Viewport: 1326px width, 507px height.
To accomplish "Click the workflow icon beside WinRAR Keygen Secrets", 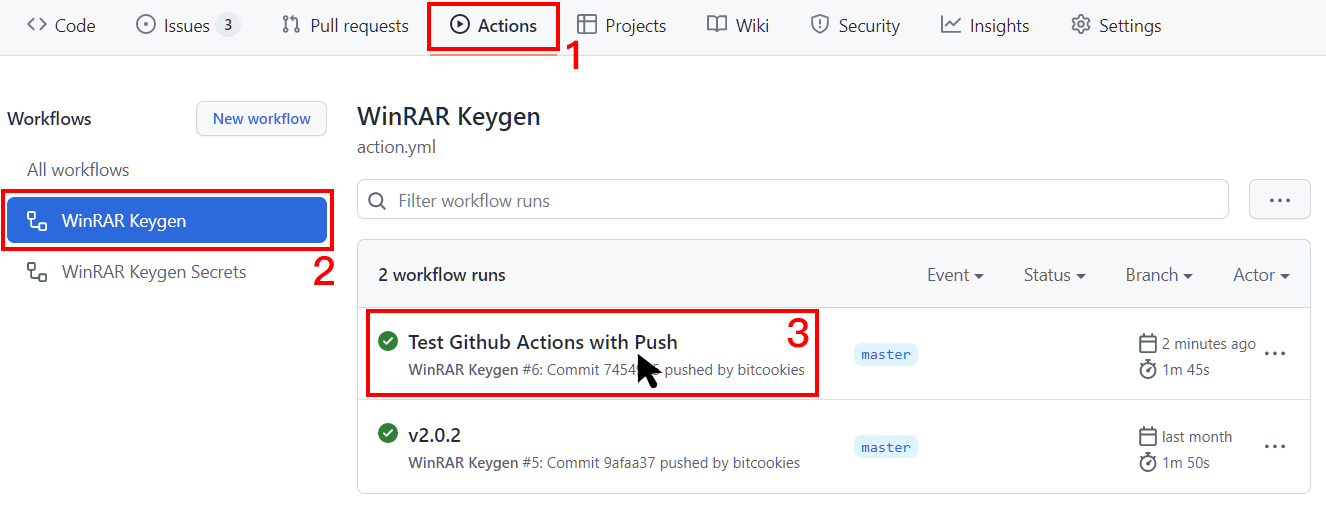I will pyautogui.click(x=37, y=272).
